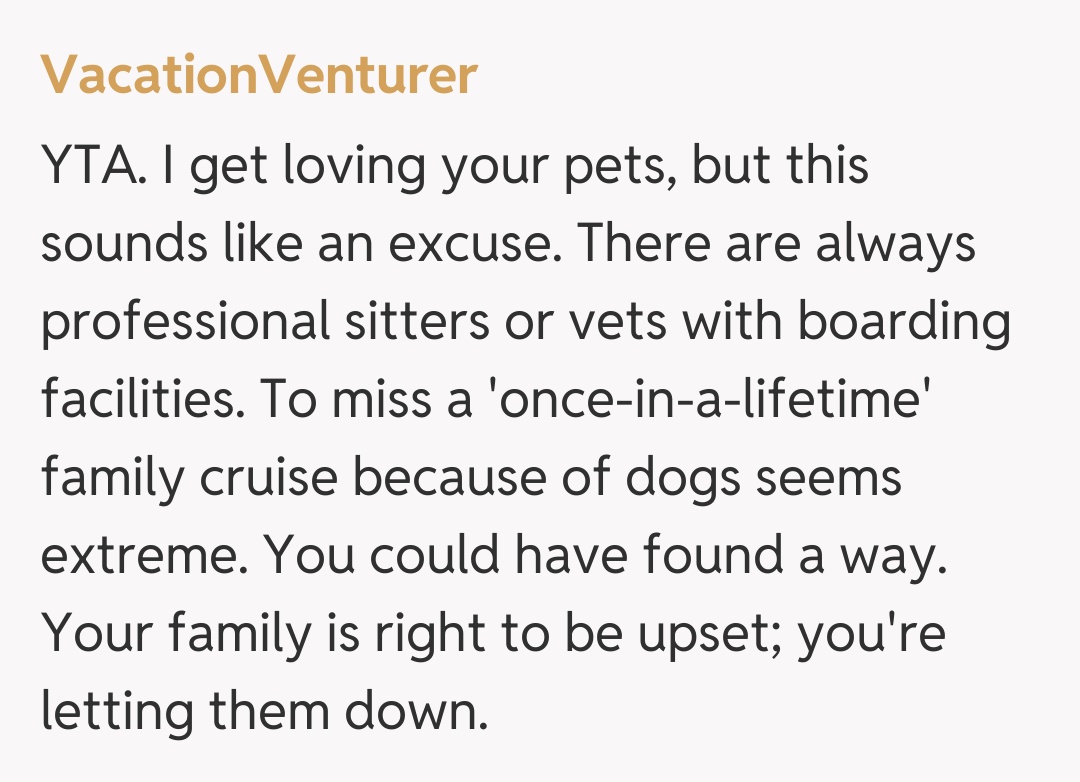Open the VacationVenturer user profile

pyautogui.click(x=259, y=75)
